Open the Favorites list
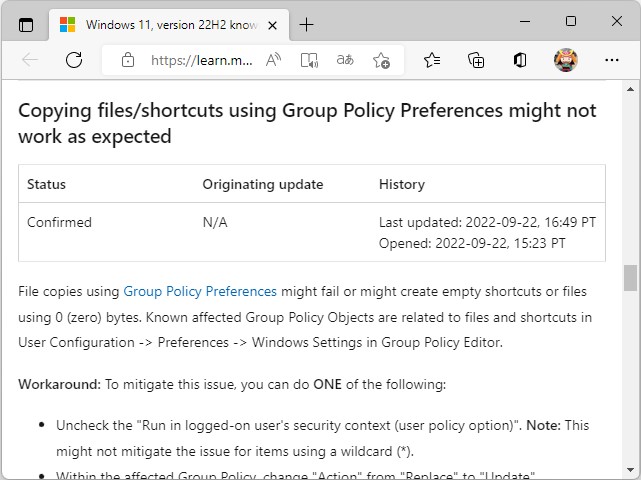 click(x=432, y=60)
